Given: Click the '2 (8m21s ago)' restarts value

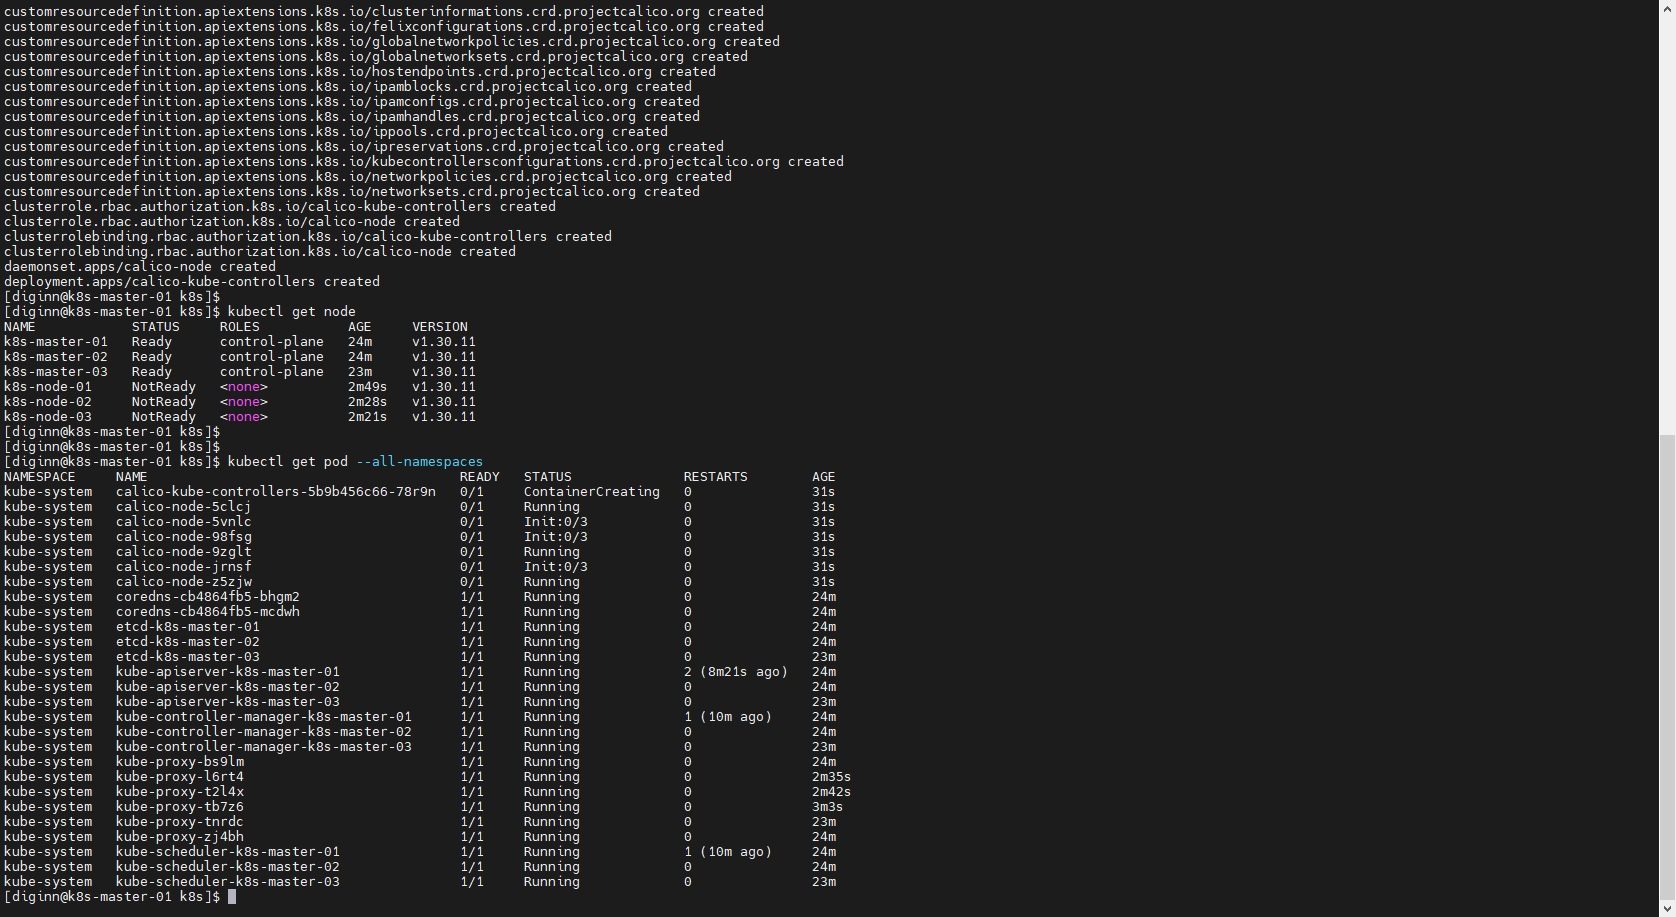Looking at the screenshot, I should click(735, 672).
